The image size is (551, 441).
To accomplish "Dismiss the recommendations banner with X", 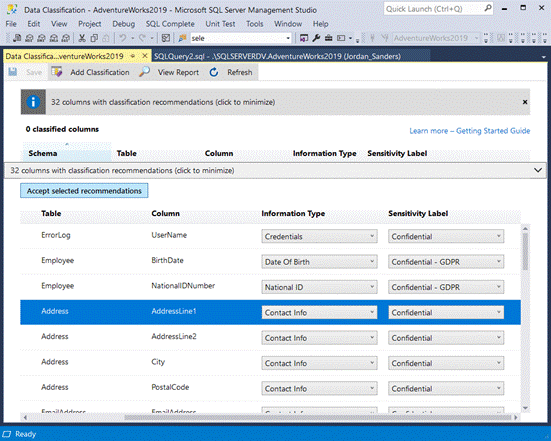I will [525, 102].
